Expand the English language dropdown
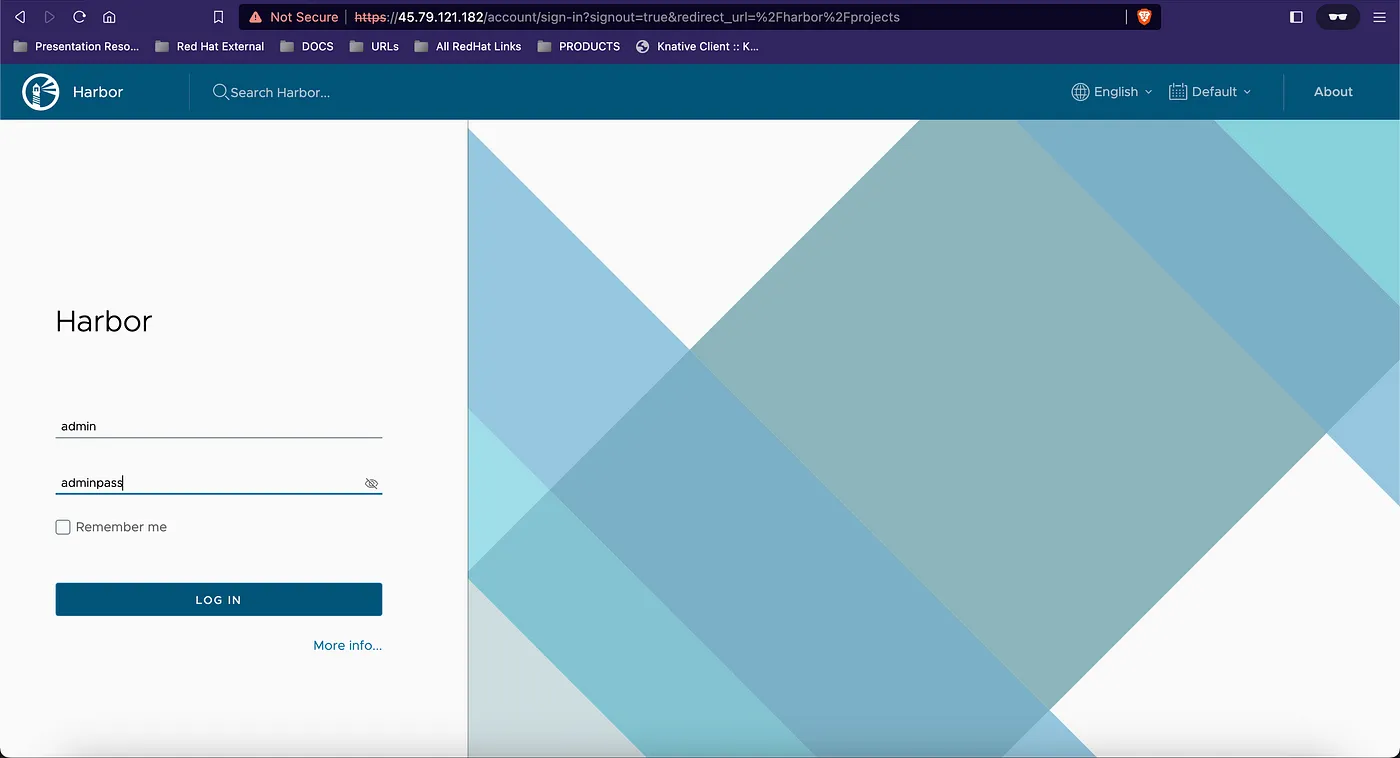The width and height of the screenshot is (1400, 758). [1112, 92]
